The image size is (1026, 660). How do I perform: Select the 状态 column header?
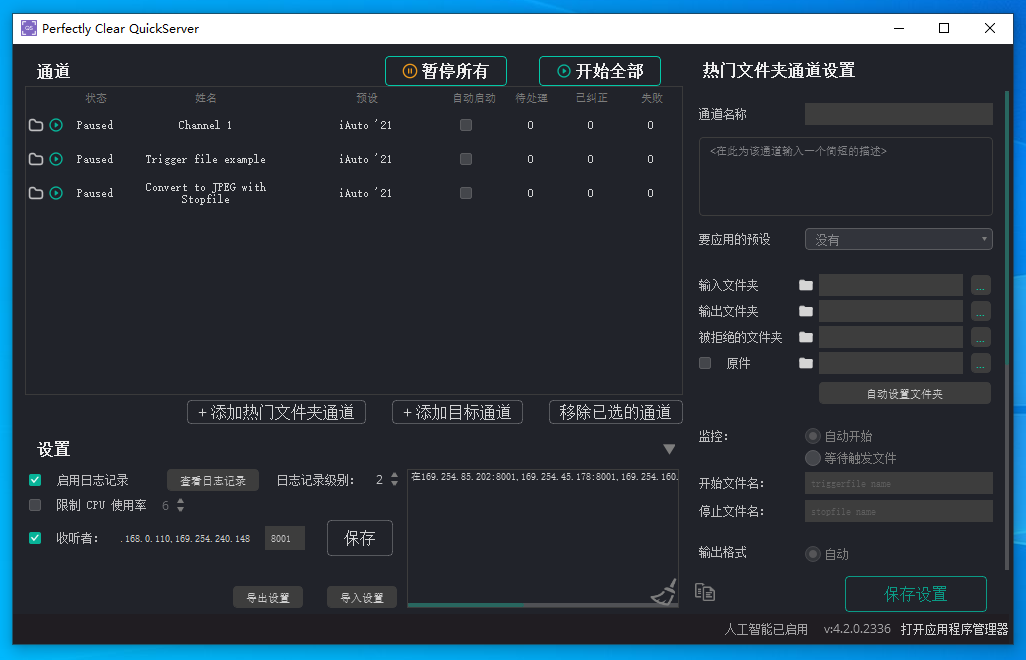point(95,98)
